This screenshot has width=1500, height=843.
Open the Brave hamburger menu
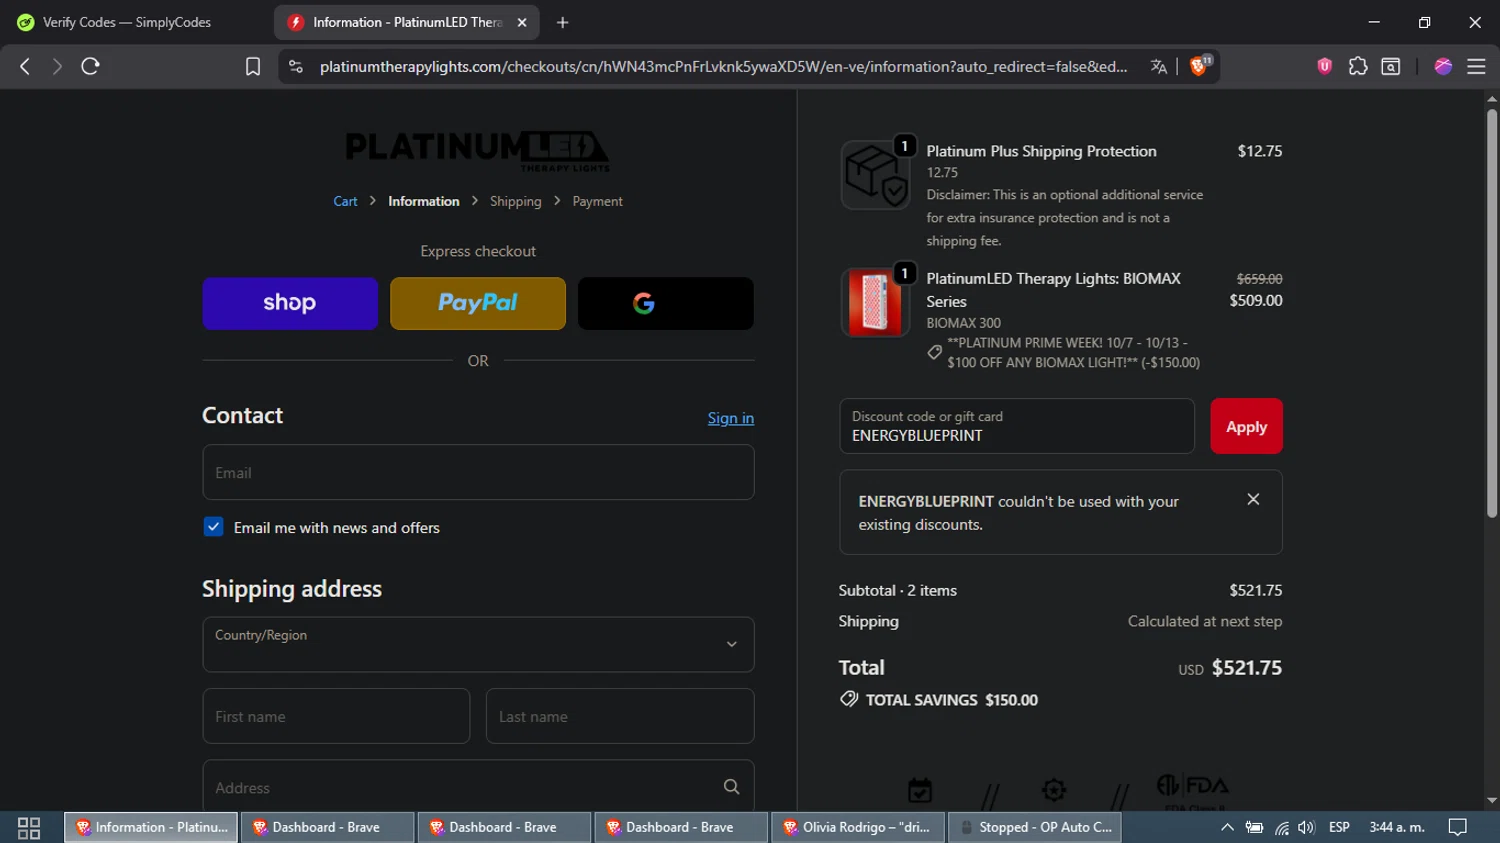[1476, 66]
